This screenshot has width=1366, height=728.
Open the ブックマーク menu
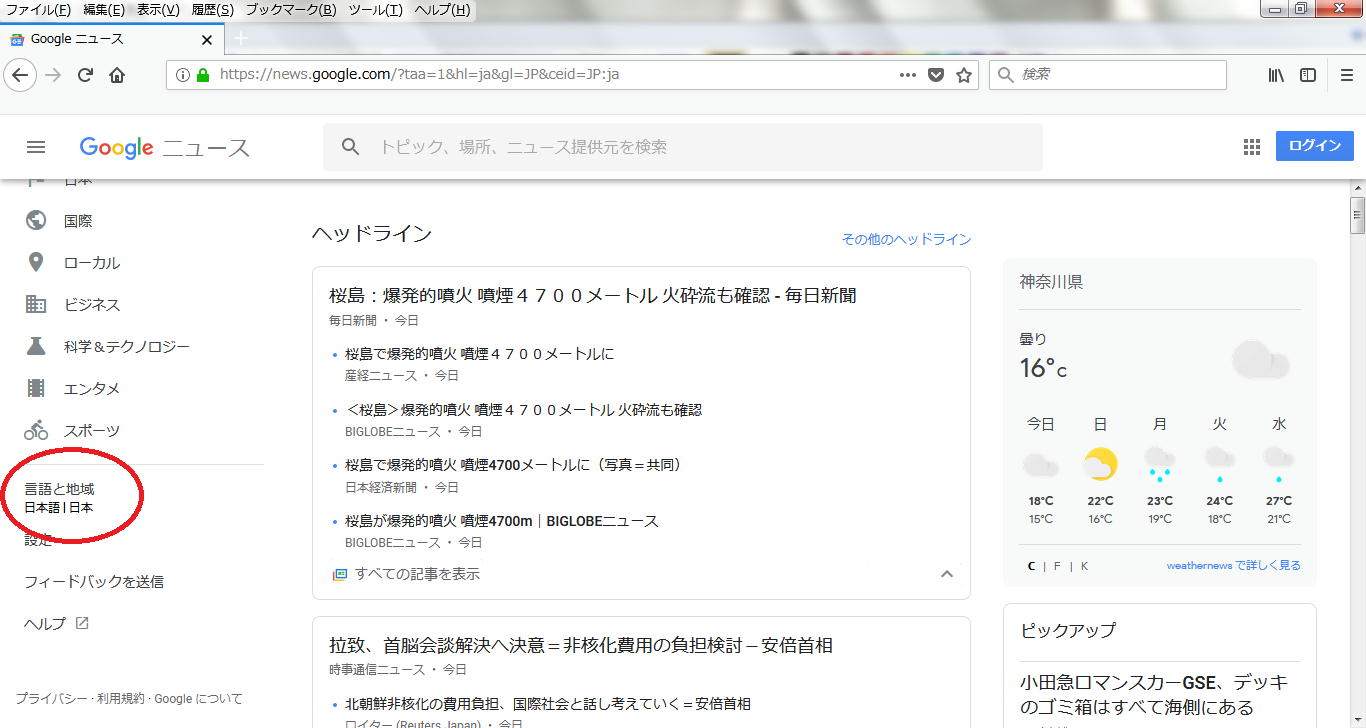291,10
